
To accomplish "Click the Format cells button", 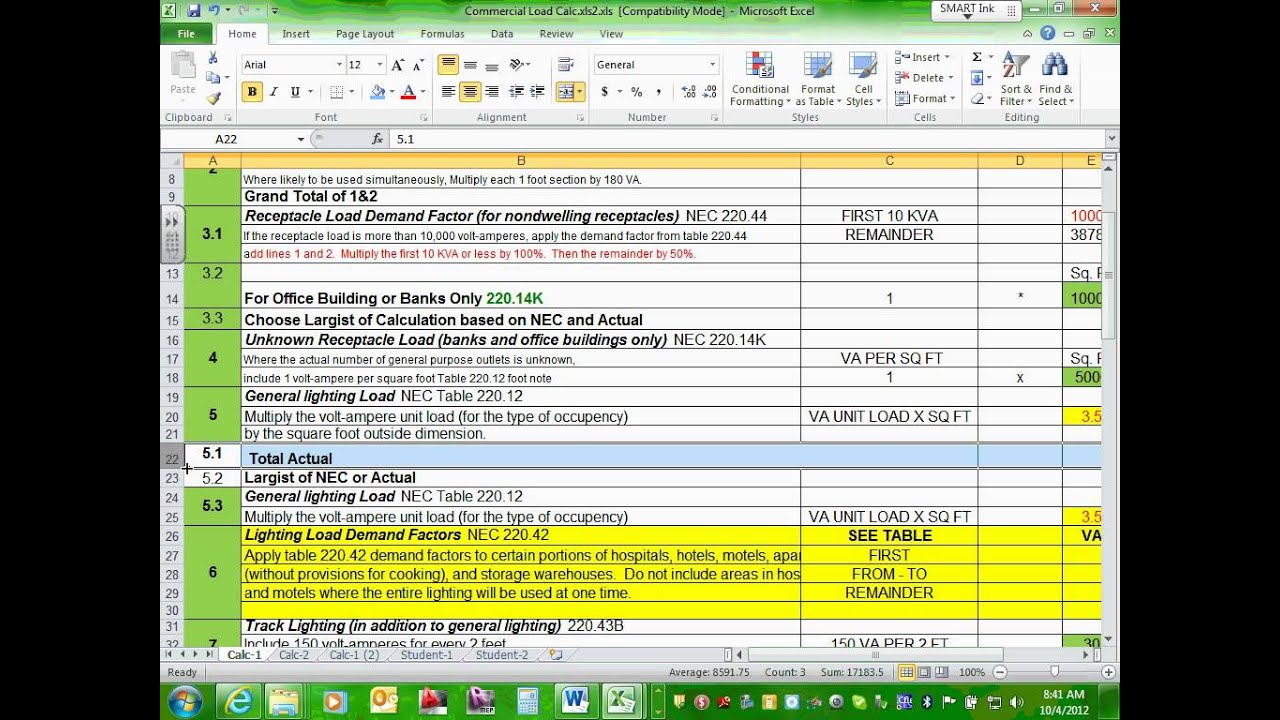I will (925, 98).
